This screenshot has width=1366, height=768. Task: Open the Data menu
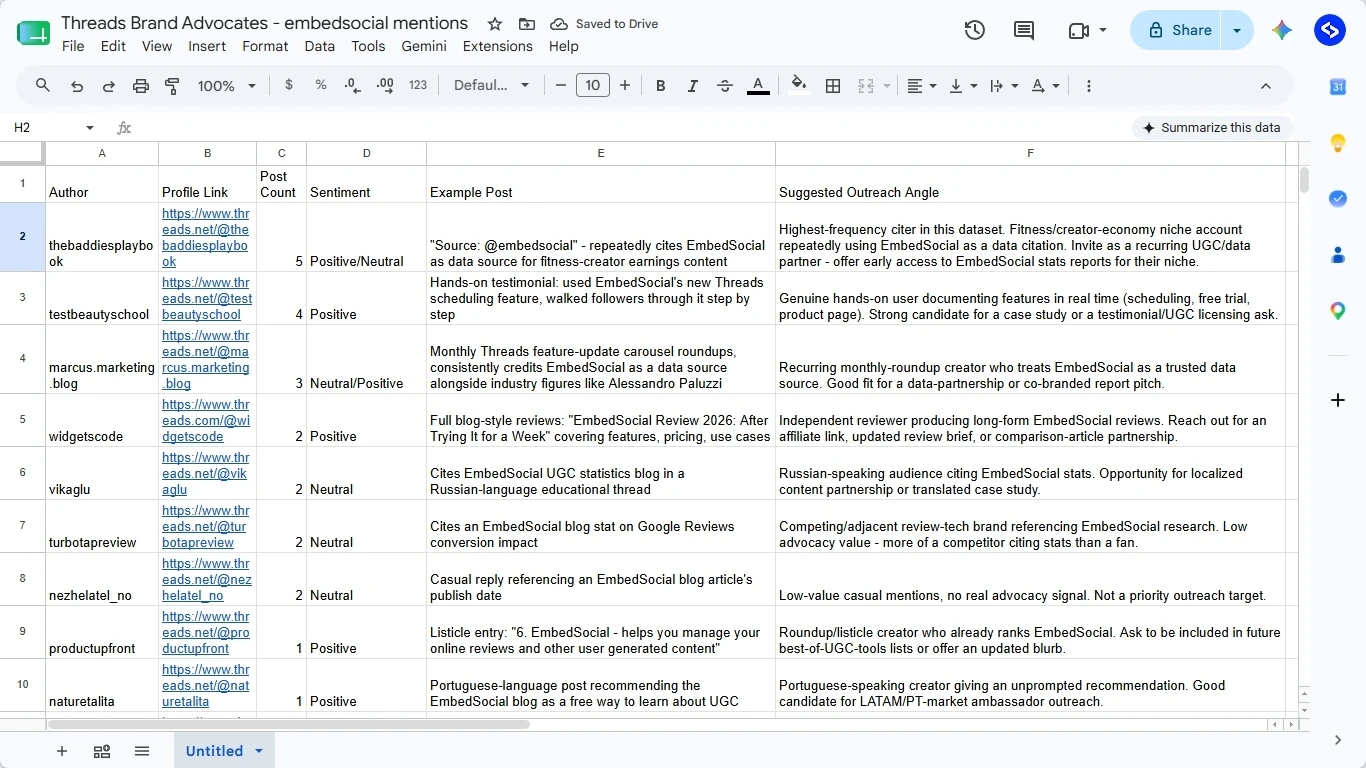(320, 46)
